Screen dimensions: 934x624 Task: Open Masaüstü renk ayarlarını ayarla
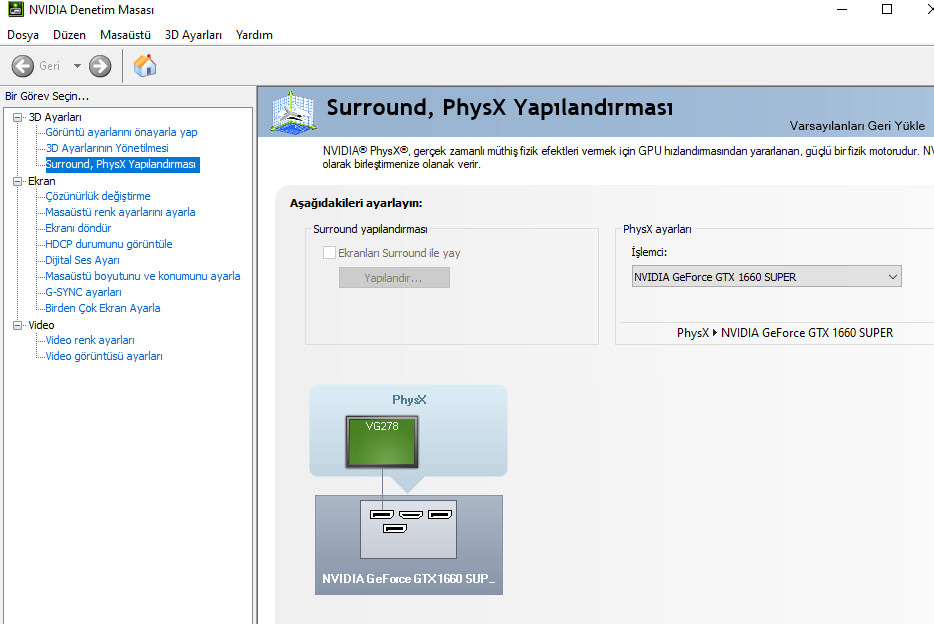coord(120,212)
